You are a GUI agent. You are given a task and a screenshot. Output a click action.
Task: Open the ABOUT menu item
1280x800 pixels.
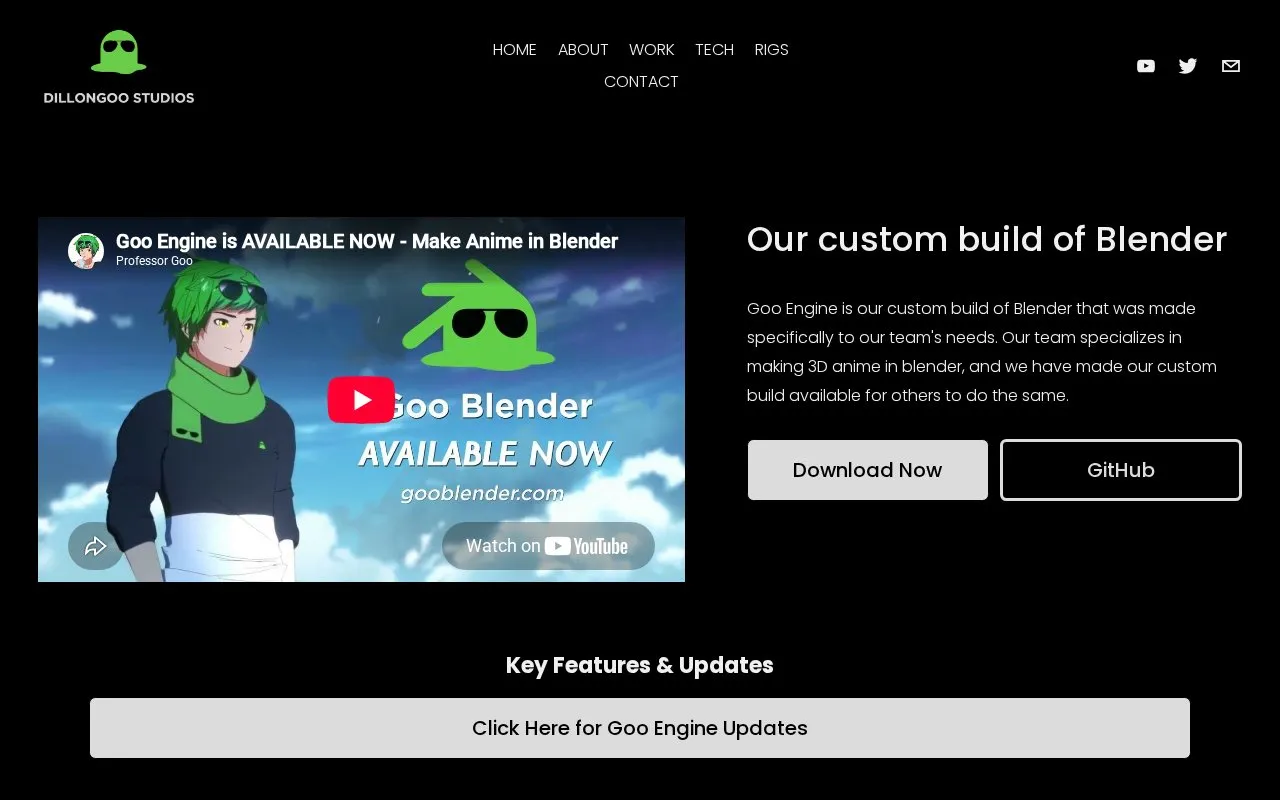[x=583, y=50]
